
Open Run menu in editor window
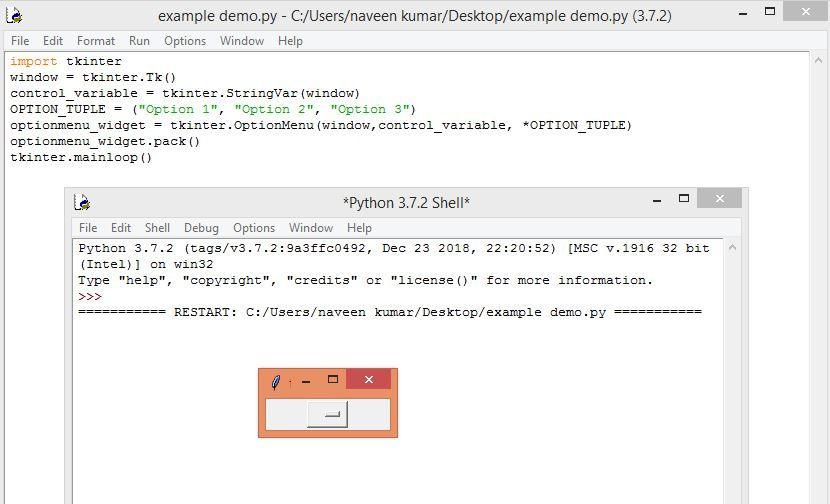[139, 41]
